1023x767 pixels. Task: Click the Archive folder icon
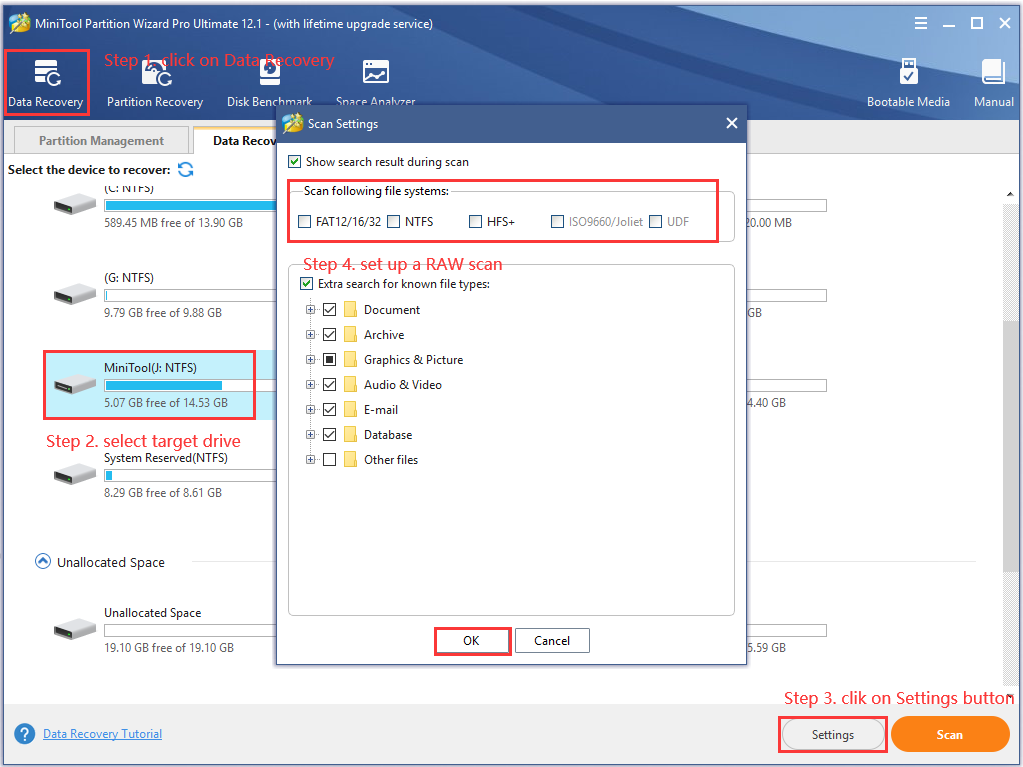350,335
